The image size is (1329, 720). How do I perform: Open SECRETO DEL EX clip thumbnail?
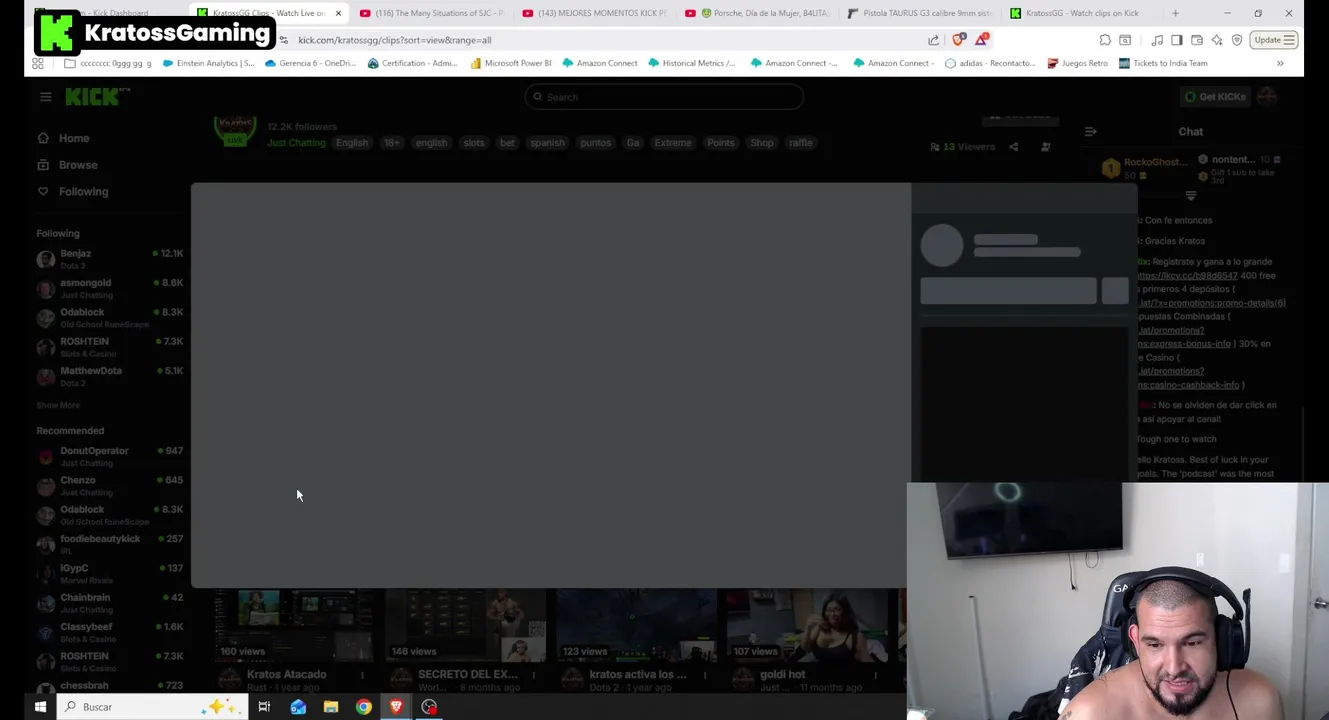click(x=466, y=626)
